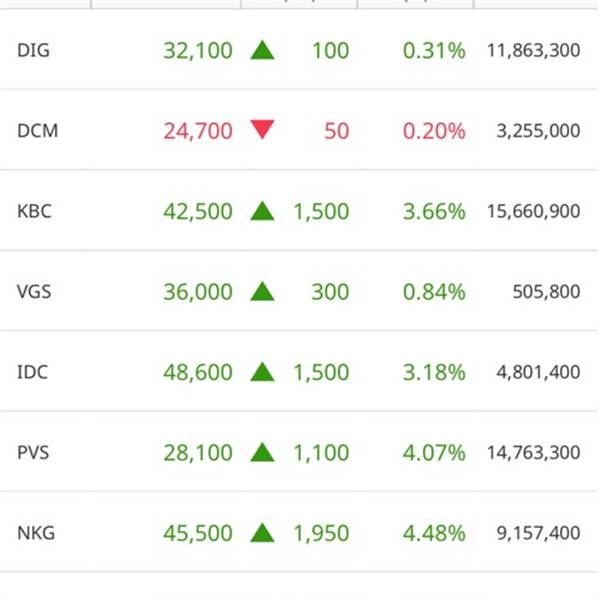The height and width of the screenshot is (600, 600).
Task: Open the DIG stock ticker
Action: [33, 51]
